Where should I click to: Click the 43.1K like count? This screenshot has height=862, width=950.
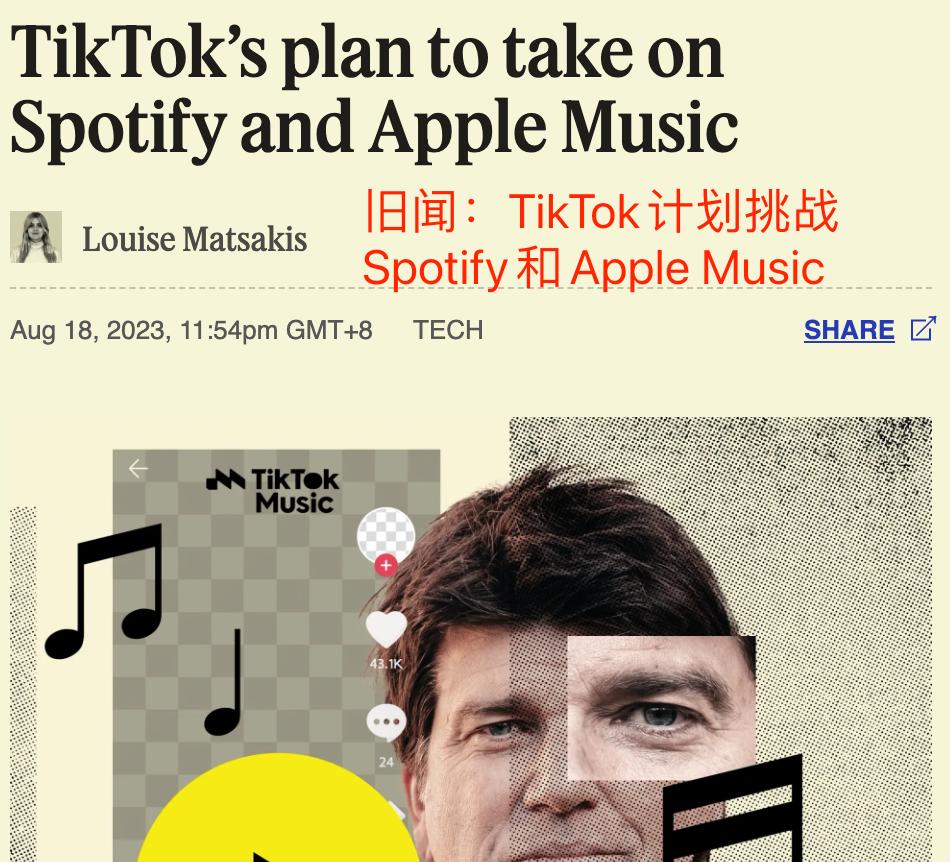pos(386,664)
